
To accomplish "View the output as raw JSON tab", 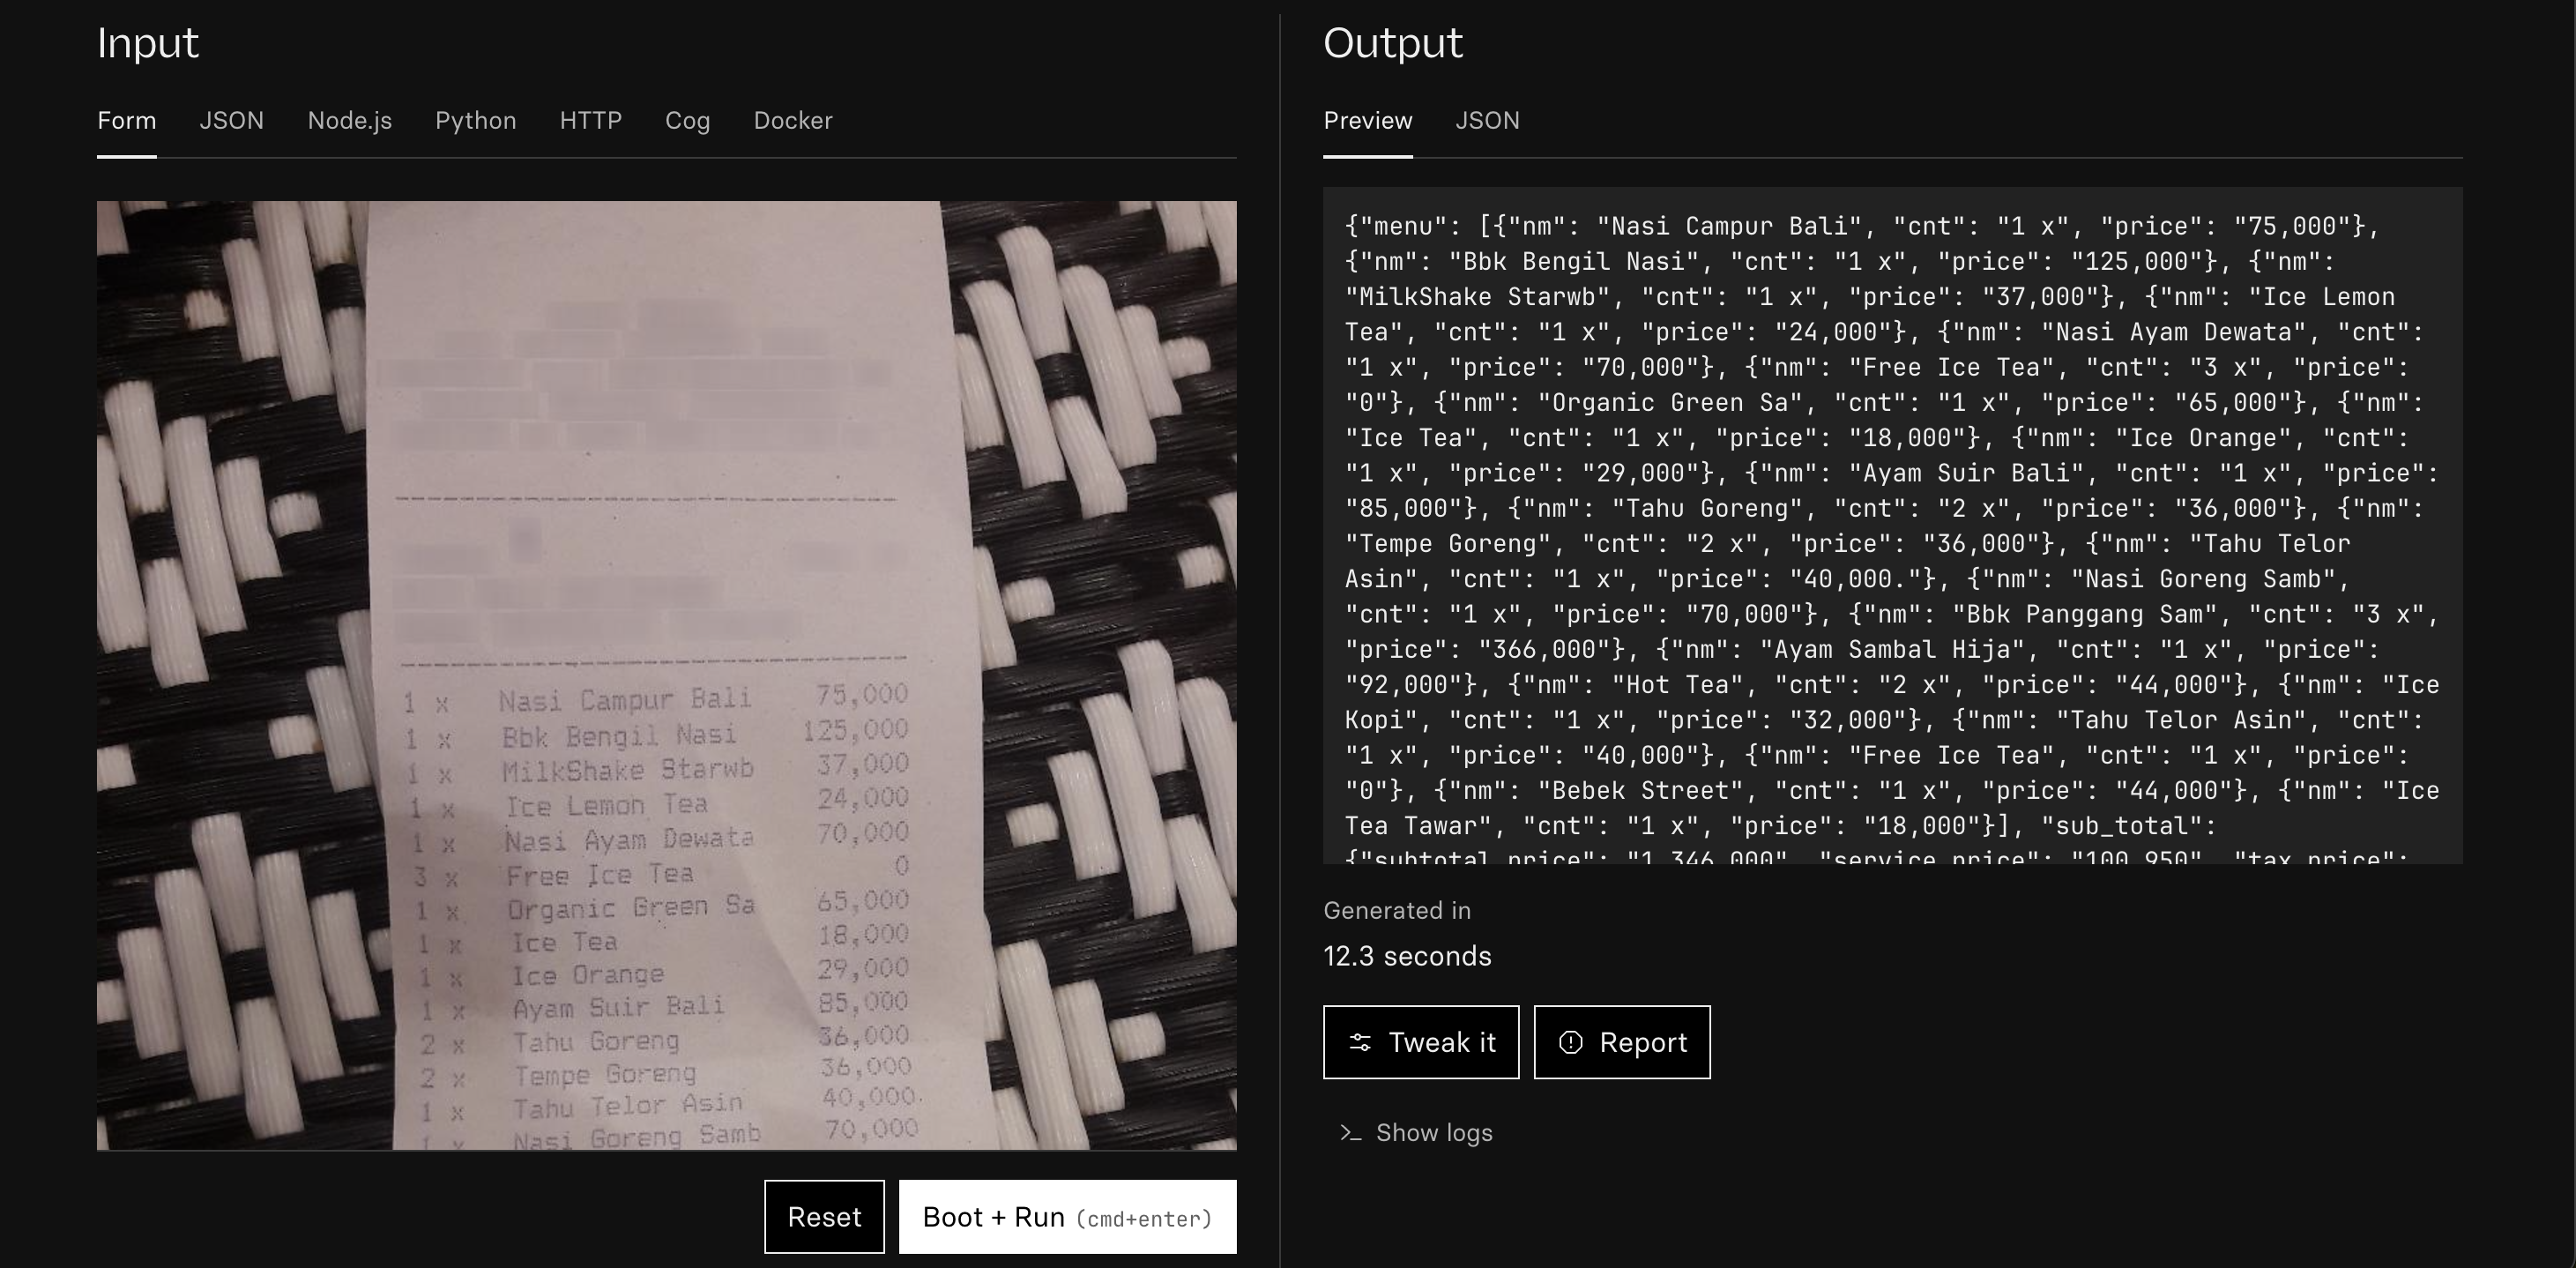I will click(x=1487, y=121).
